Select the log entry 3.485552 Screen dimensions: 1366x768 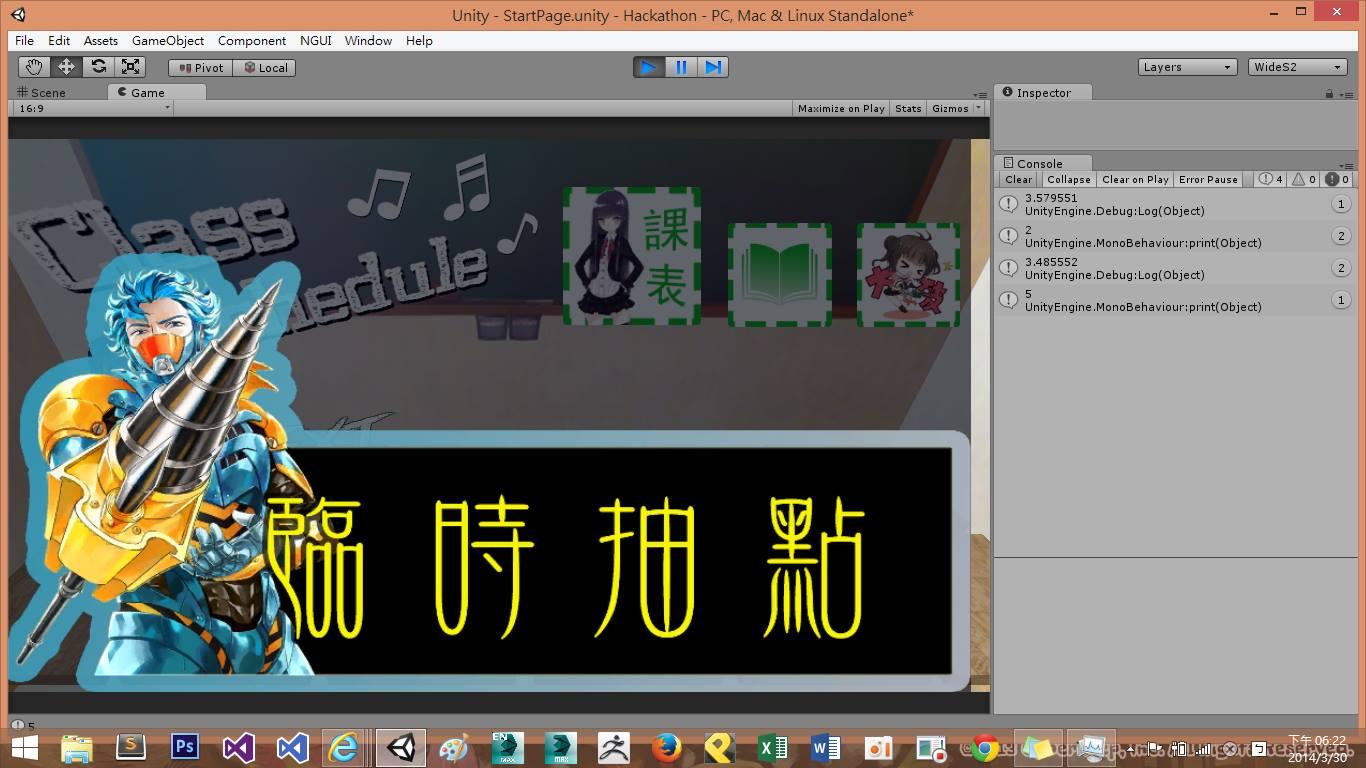click(1175, 268)
